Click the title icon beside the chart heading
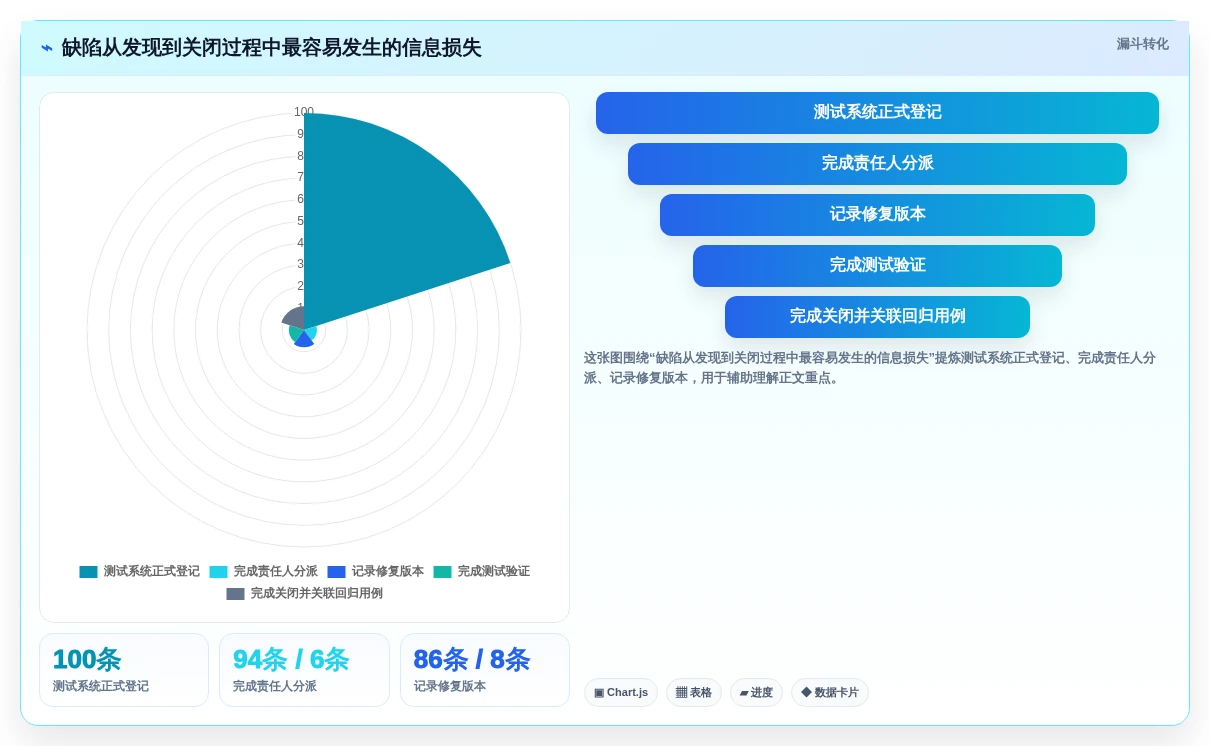This screenshot has height=746, width=1210. (47, 48)
